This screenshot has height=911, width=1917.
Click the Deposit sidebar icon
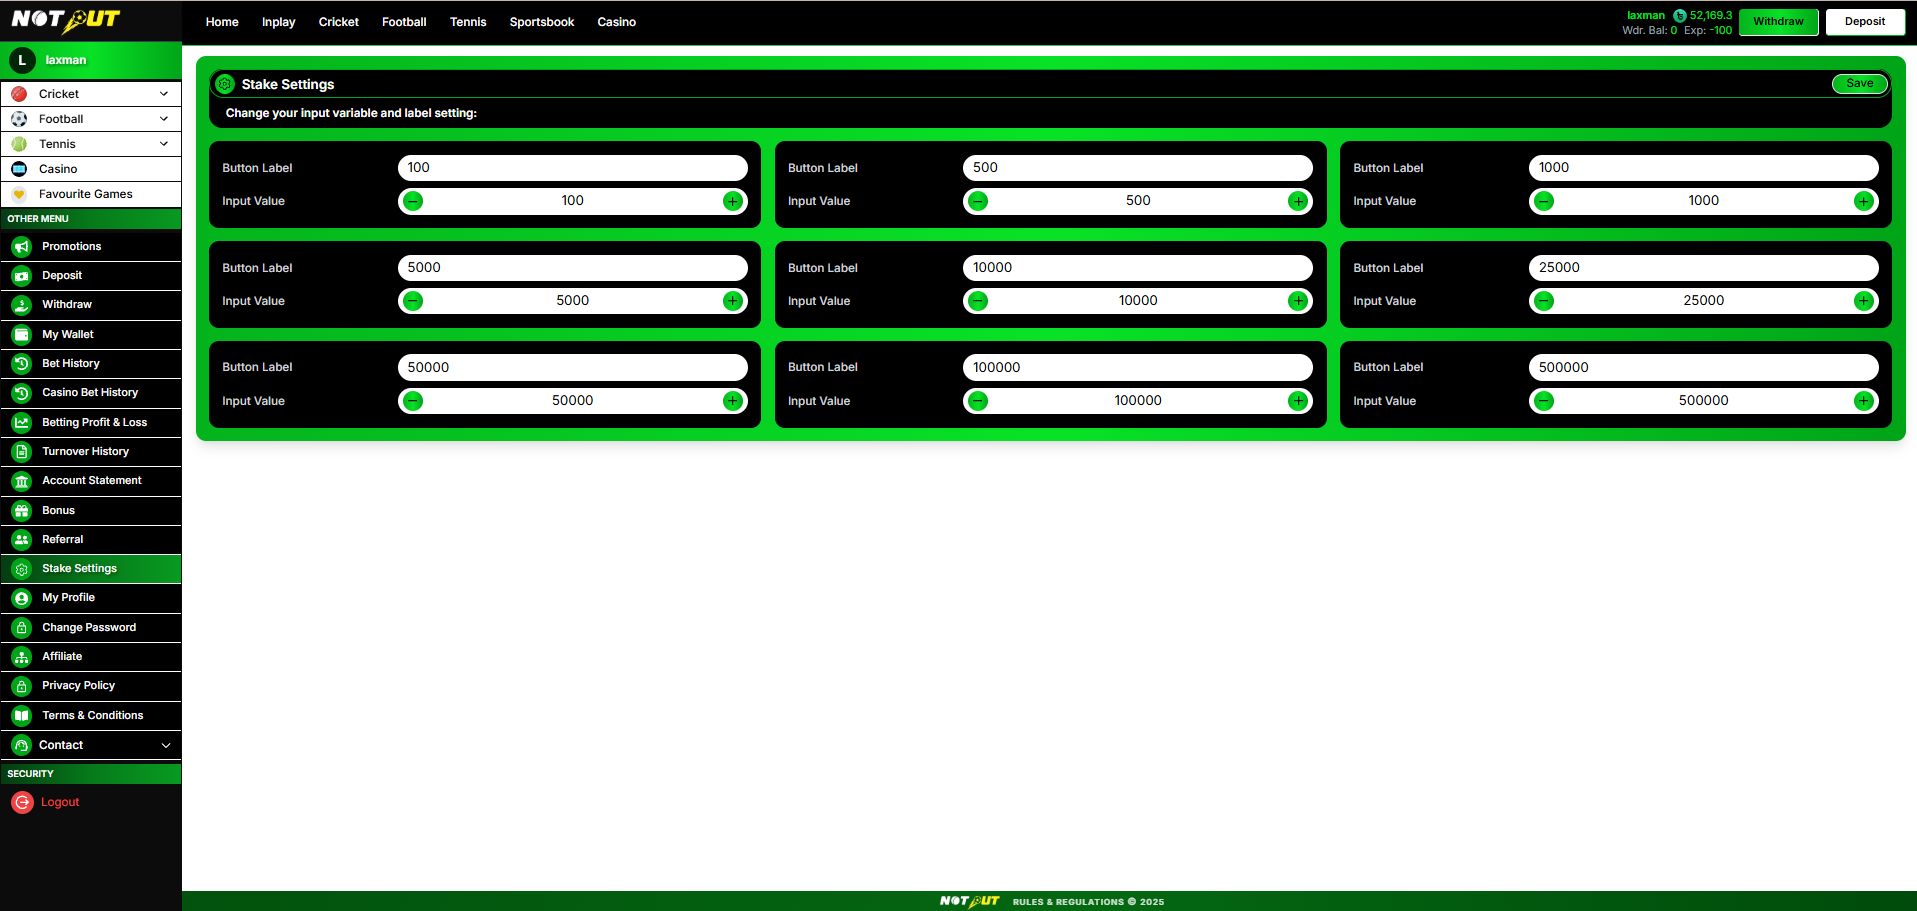22,275
